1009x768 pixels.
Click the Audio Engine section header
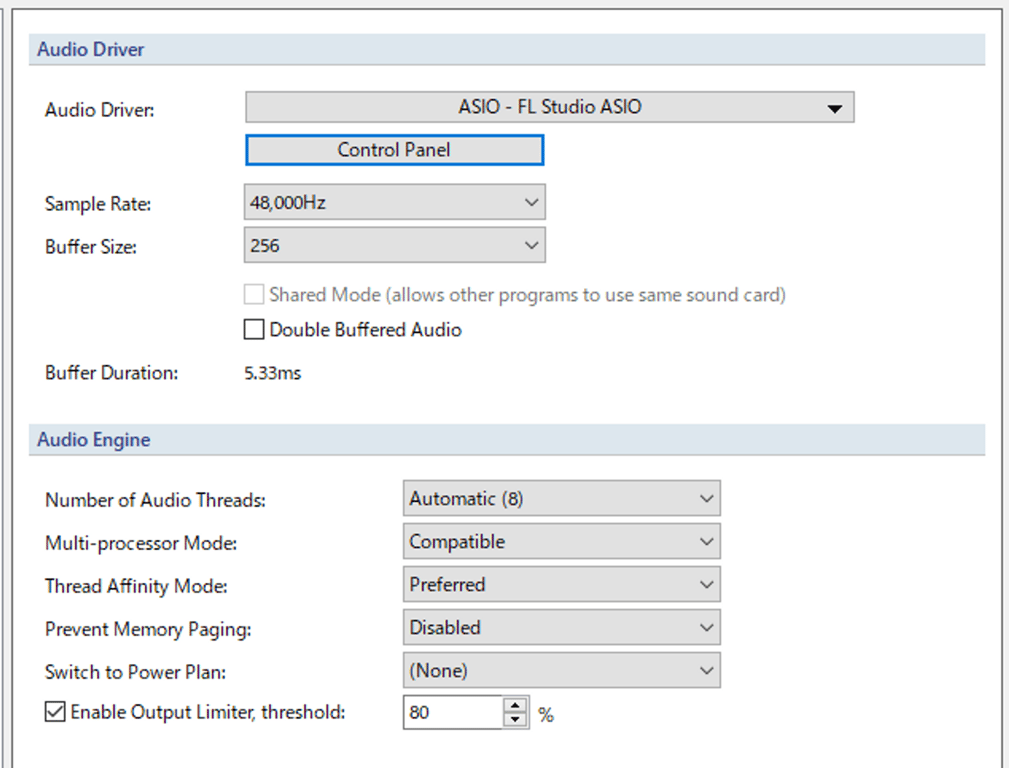click(506, 440)
